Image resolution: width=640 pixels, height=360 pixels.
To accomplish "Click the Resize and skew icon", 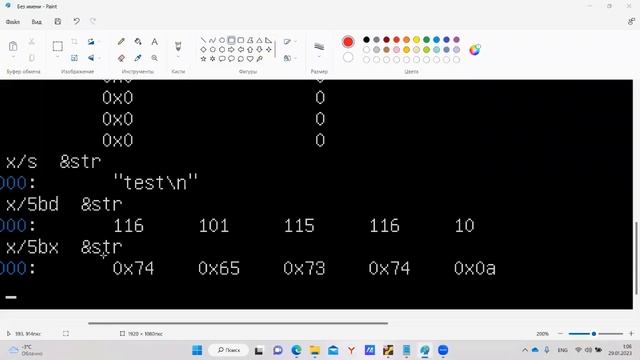I will (74, 58).
